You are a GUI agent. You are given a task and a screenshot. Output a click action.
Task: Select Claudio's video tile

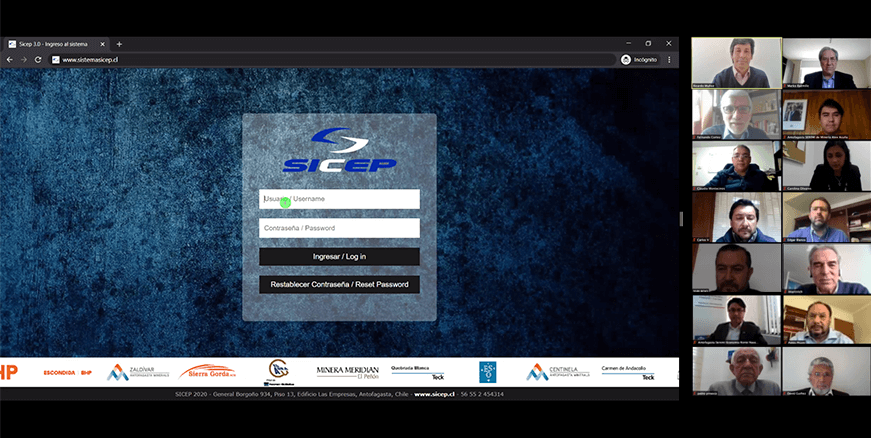[737, 166]
